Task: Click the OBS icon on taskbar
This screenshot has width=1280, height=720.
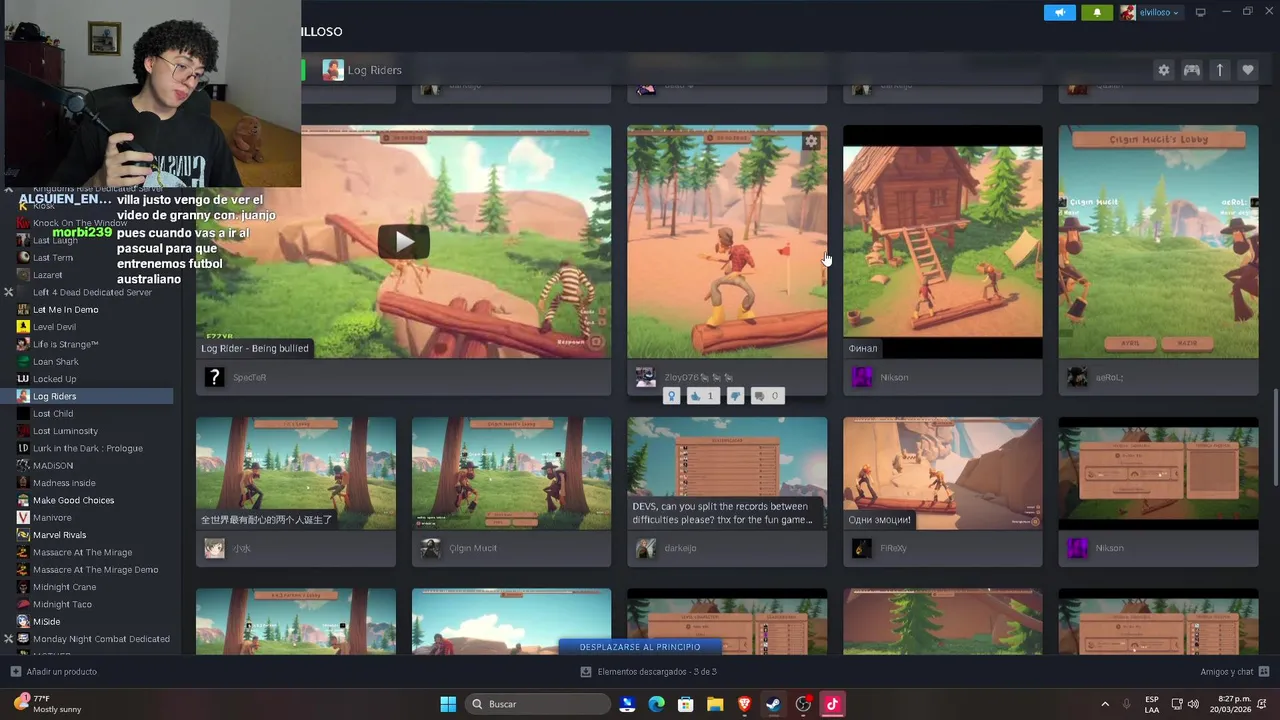Action: pos(803,704)
